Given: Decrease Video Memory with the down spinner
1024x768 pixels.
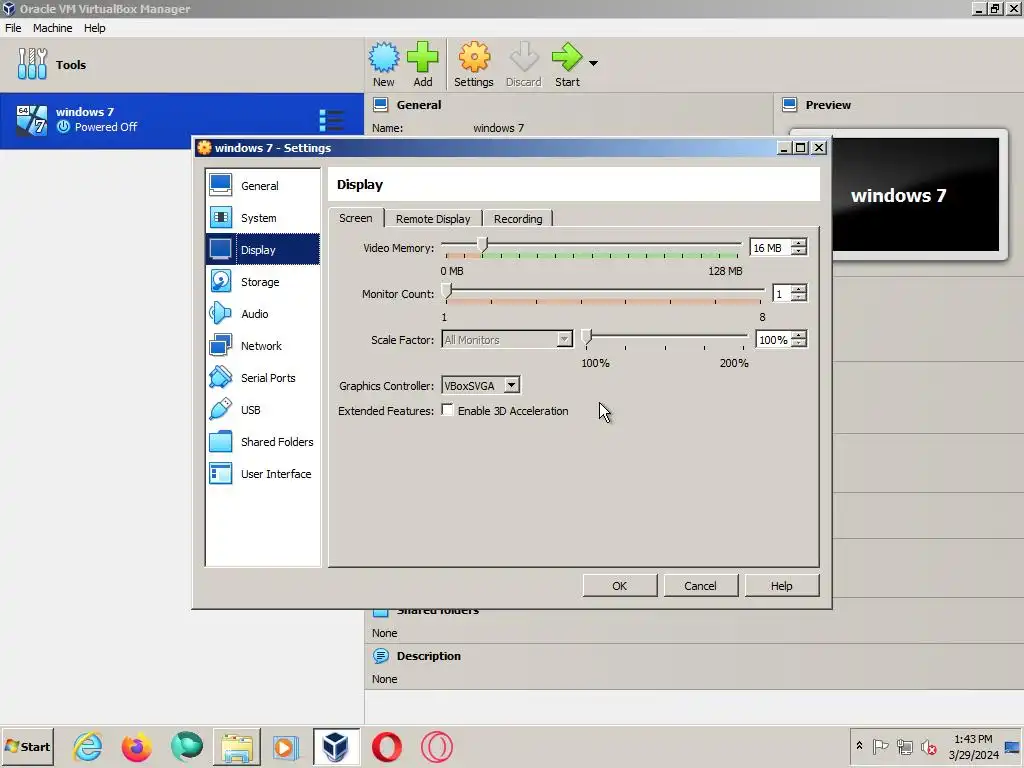Looking at the screenshot, I should pyautogui.click(x=799, y=252).
